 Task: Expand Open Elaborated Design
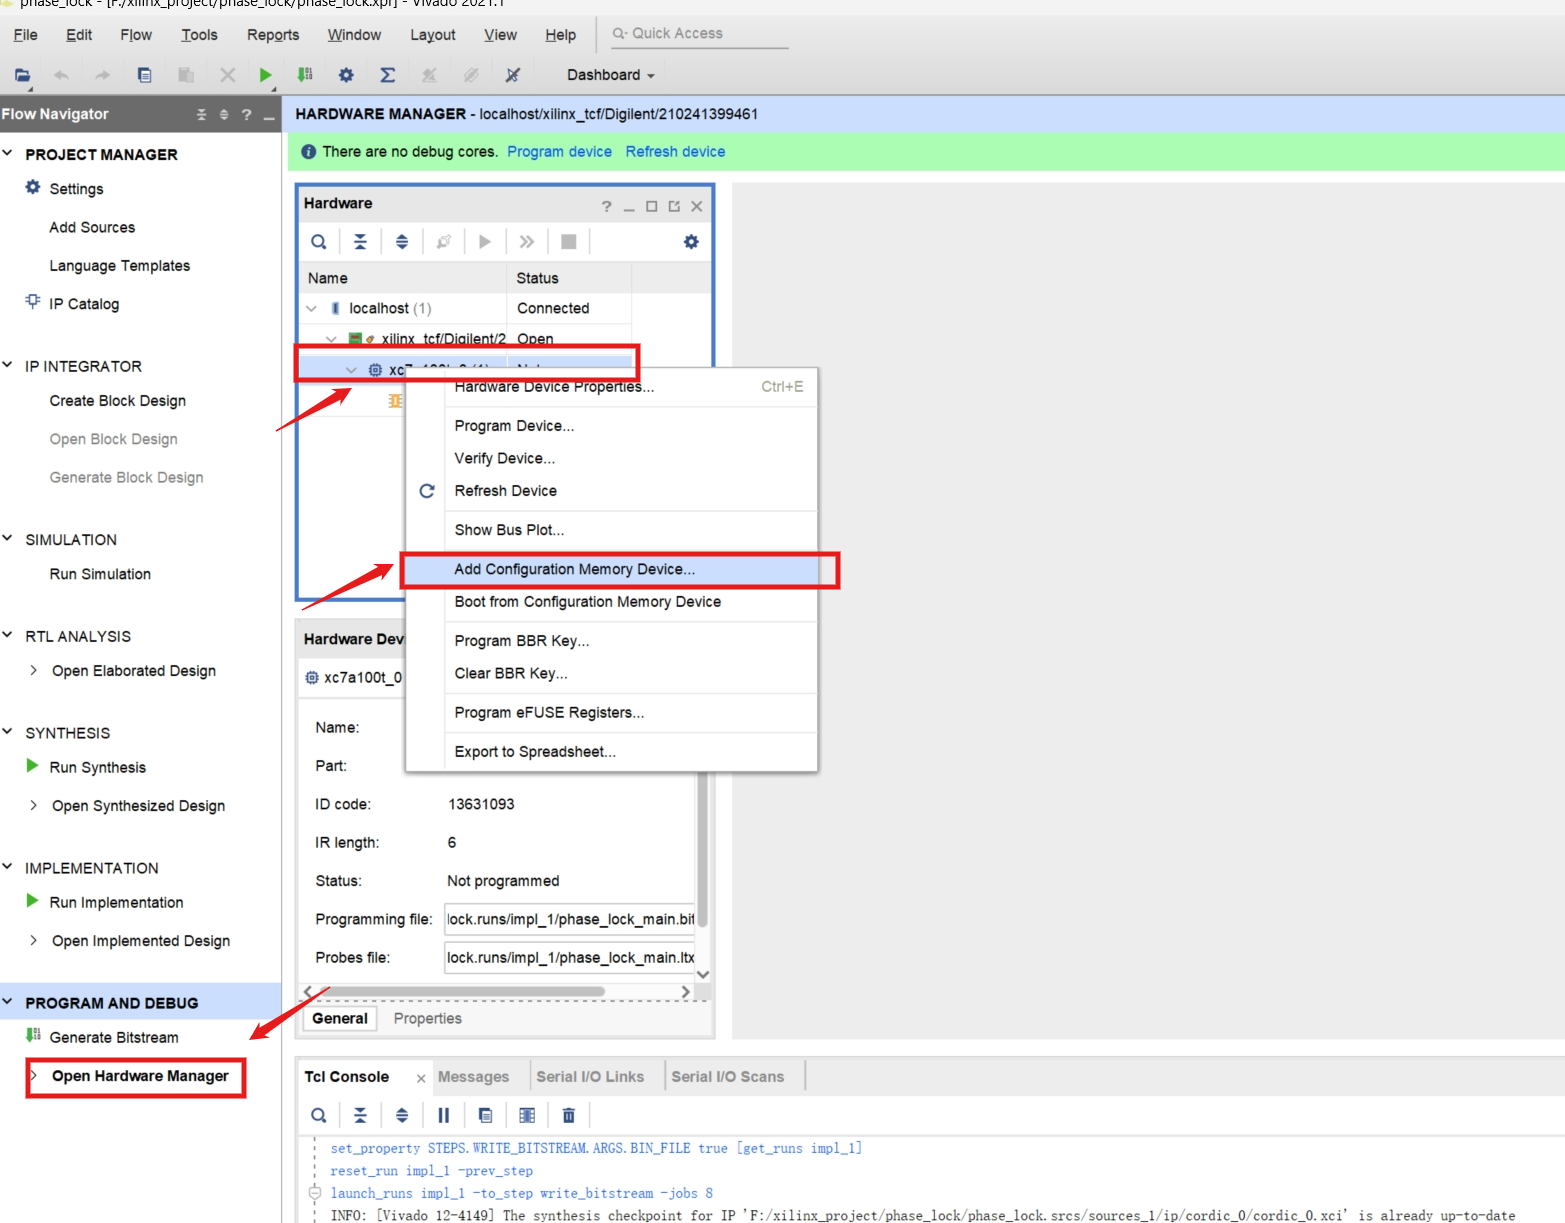33,671
